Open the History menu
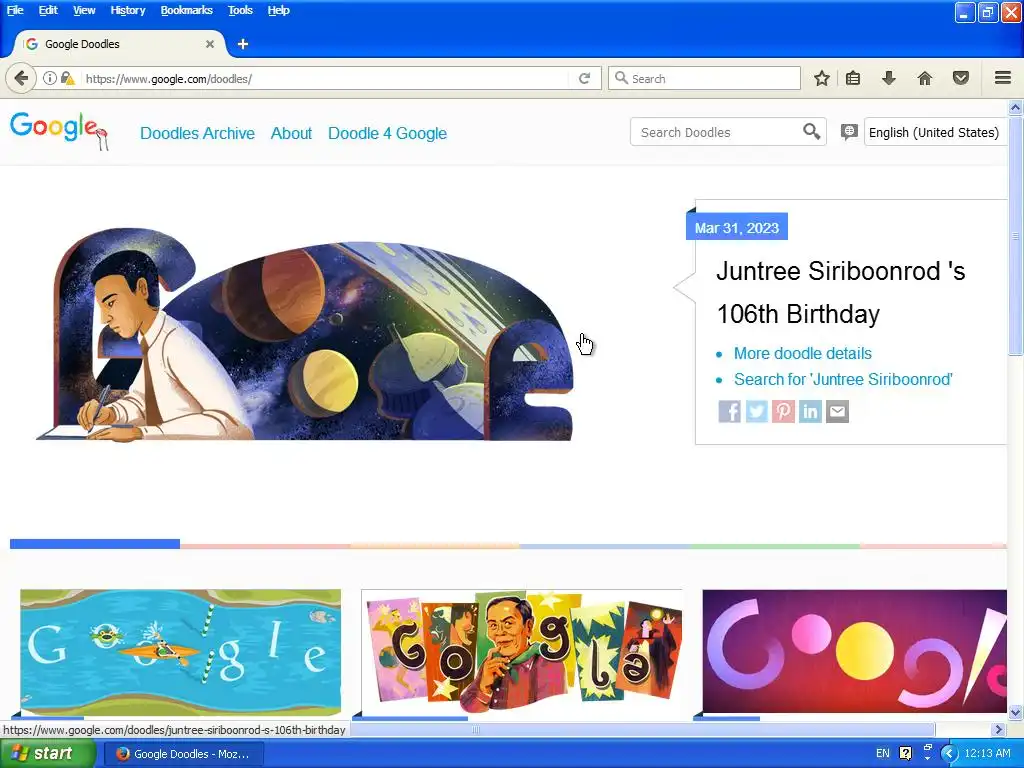1024x768 pixels. point(128,10)
